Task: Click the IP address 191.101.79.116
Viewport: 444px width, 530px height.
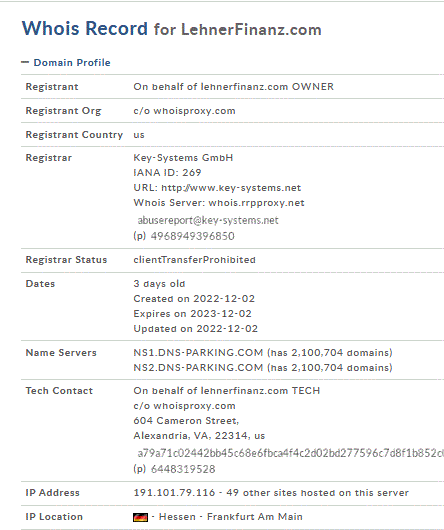Action: pos(174,493)
